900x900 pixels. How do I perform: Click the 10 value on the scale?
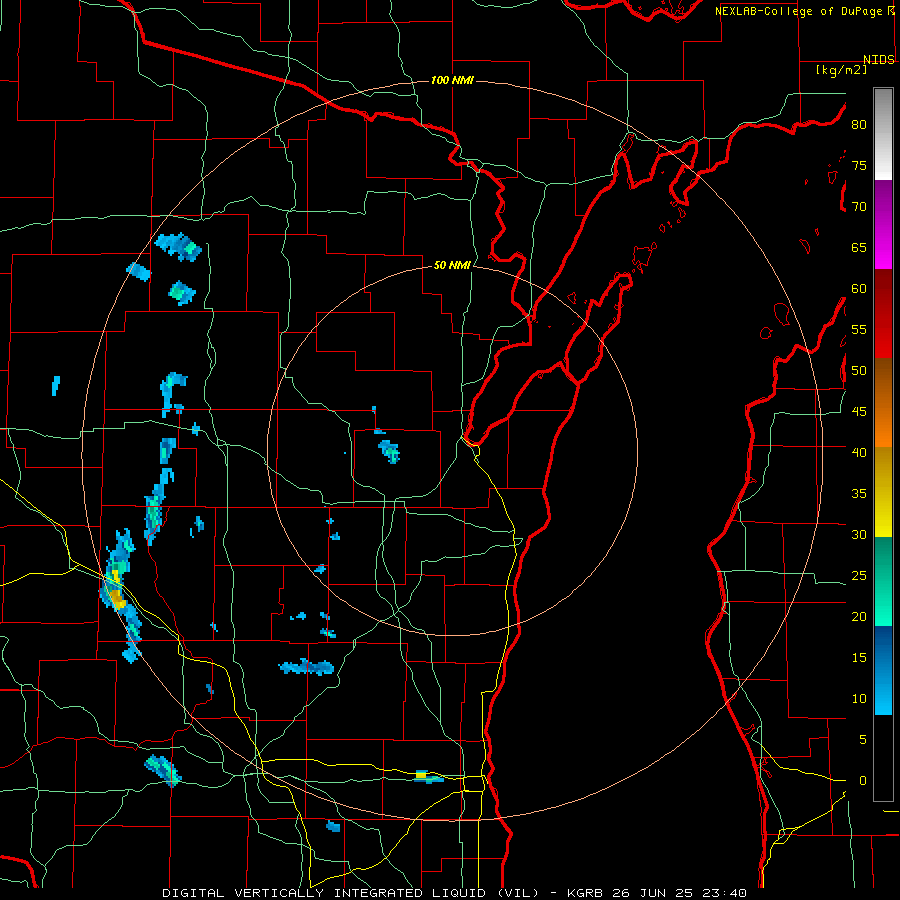859,699
